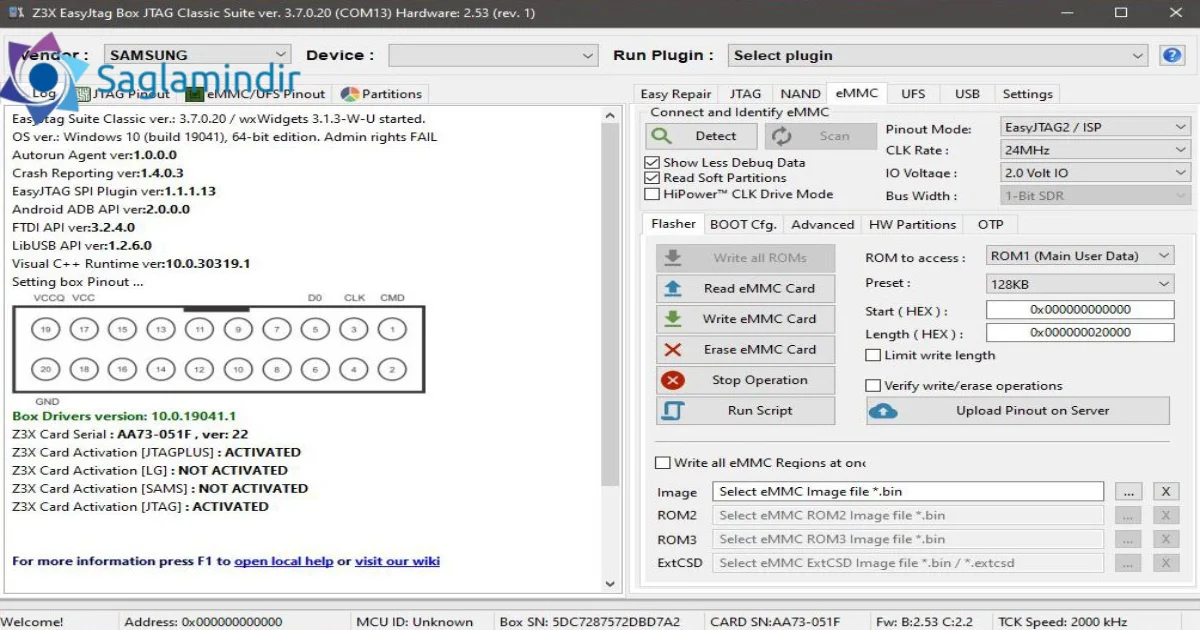
Task: Click pin 10 circle in pinout
Action: tap(238, 370)
